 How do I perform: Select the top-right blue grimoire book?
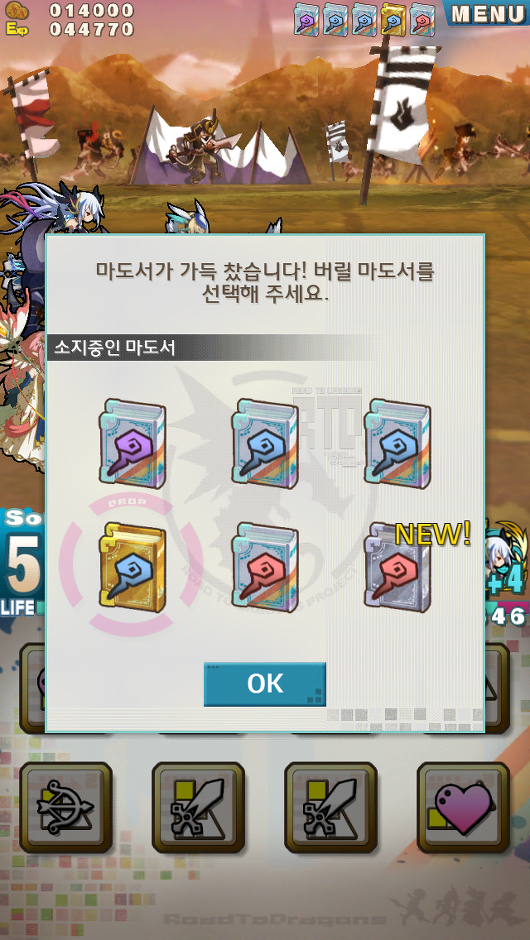pos(398,444)
